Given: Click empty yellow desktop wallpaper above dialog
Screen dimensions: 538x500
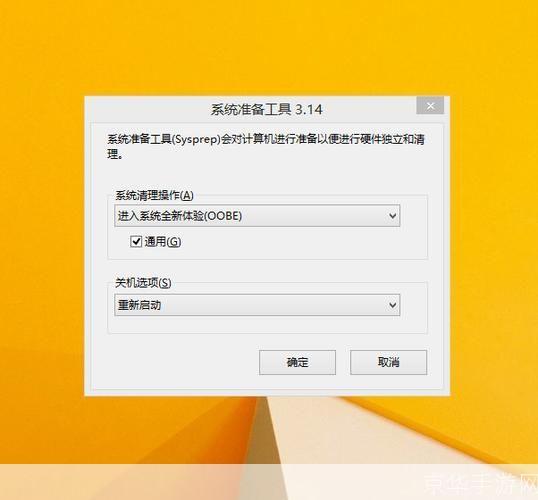Looking at the screenshot, I should pyautogui.click(x=268, y=48).
